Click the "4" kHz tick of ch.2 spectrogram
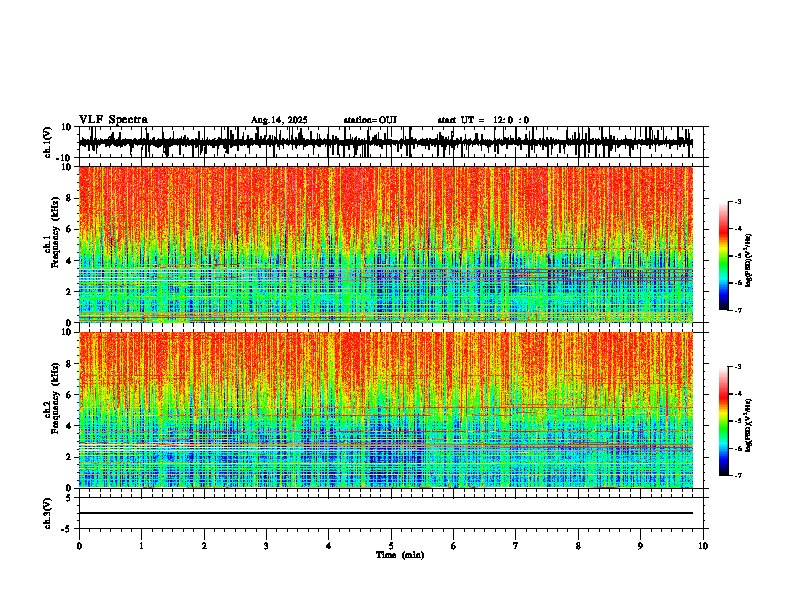The height and width of the screenshot is (612, 792). tap(70, 426)
